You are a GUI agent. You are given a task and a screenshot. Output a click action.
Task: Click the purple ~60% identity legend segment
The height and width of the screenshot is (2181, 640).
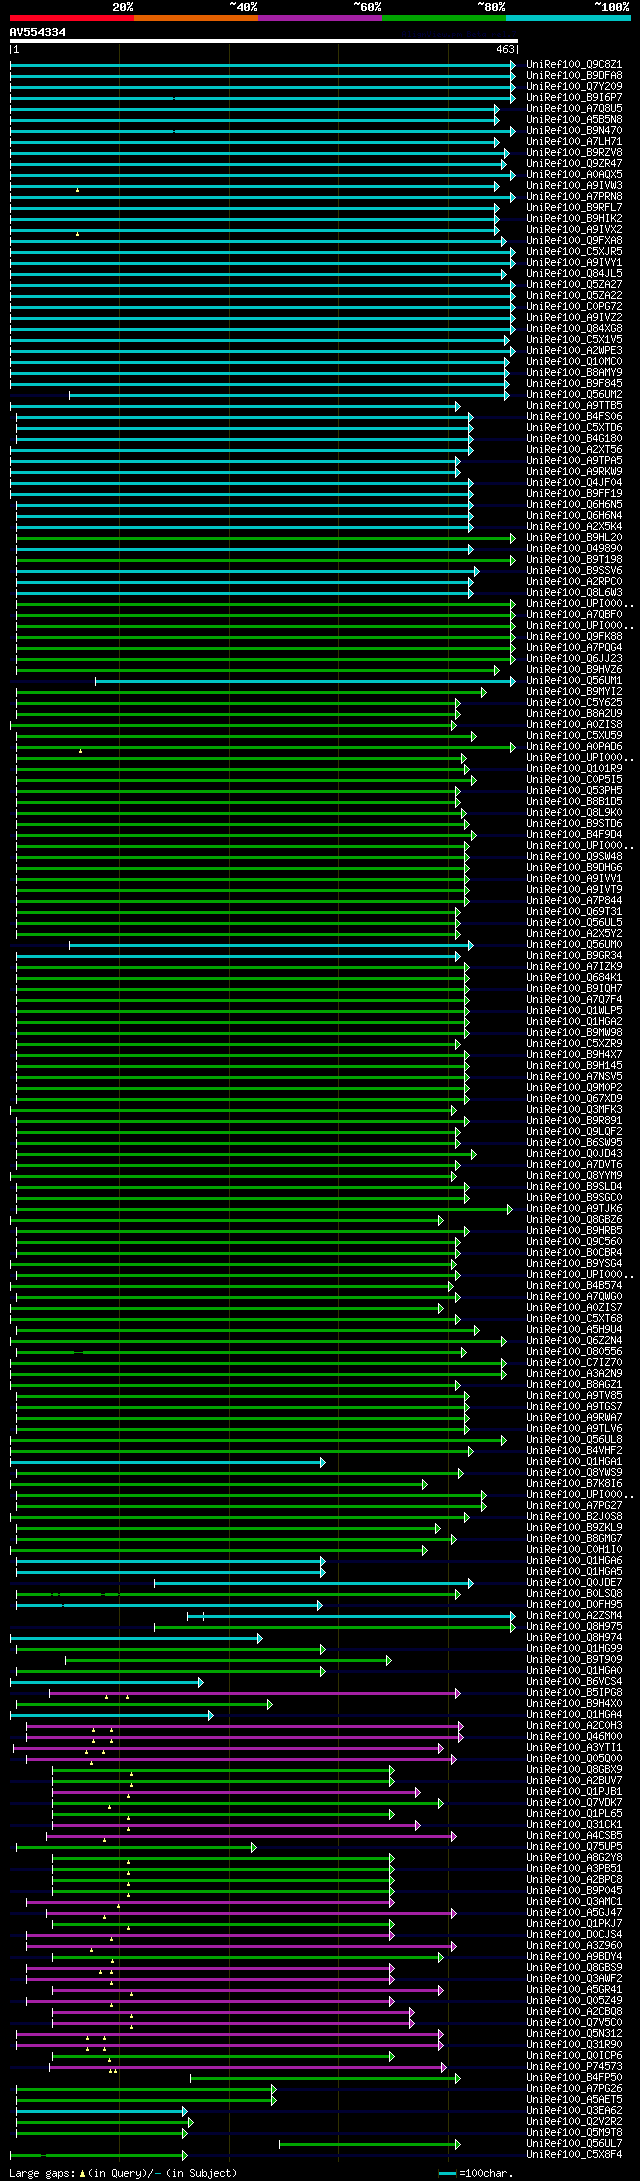tap(320, 18)
